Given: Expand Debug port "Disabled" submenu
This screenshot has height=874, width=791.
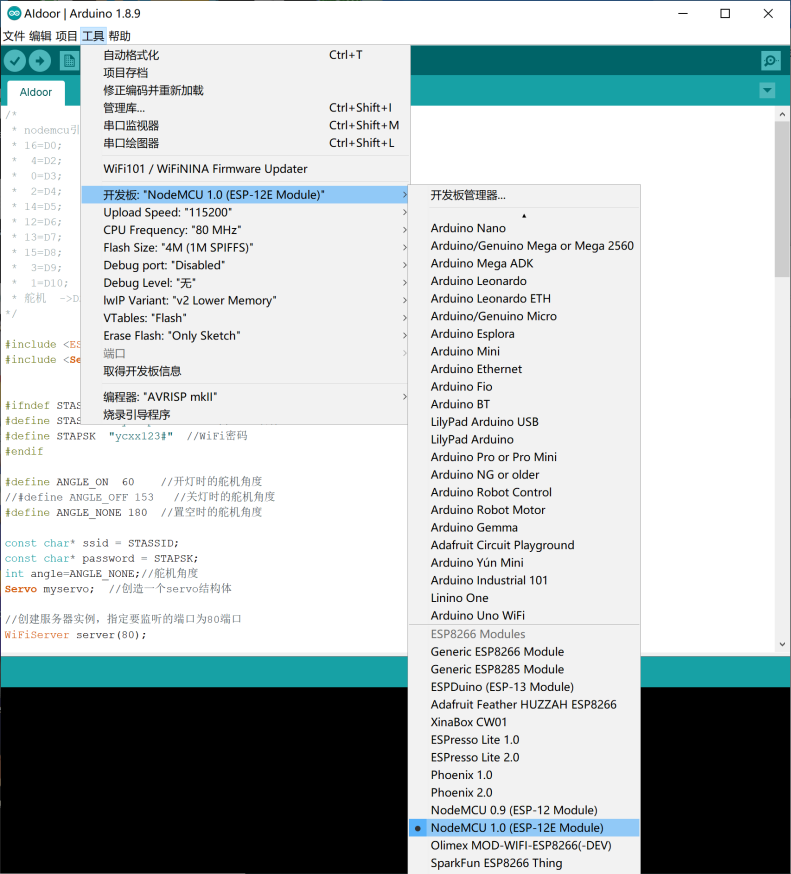Looking at the screenshot, I should 246,265.
